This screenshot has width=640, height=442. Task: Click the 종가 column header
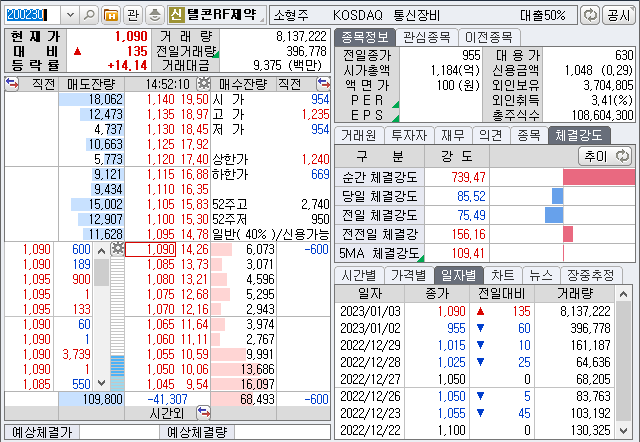tap(437, 293)
